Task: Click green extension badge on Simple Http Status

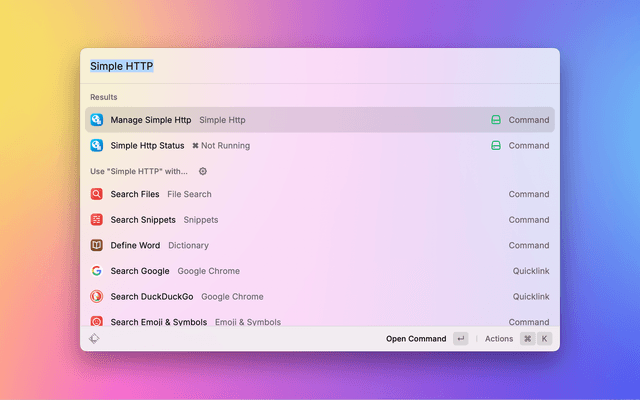Action: pos(495,145)
